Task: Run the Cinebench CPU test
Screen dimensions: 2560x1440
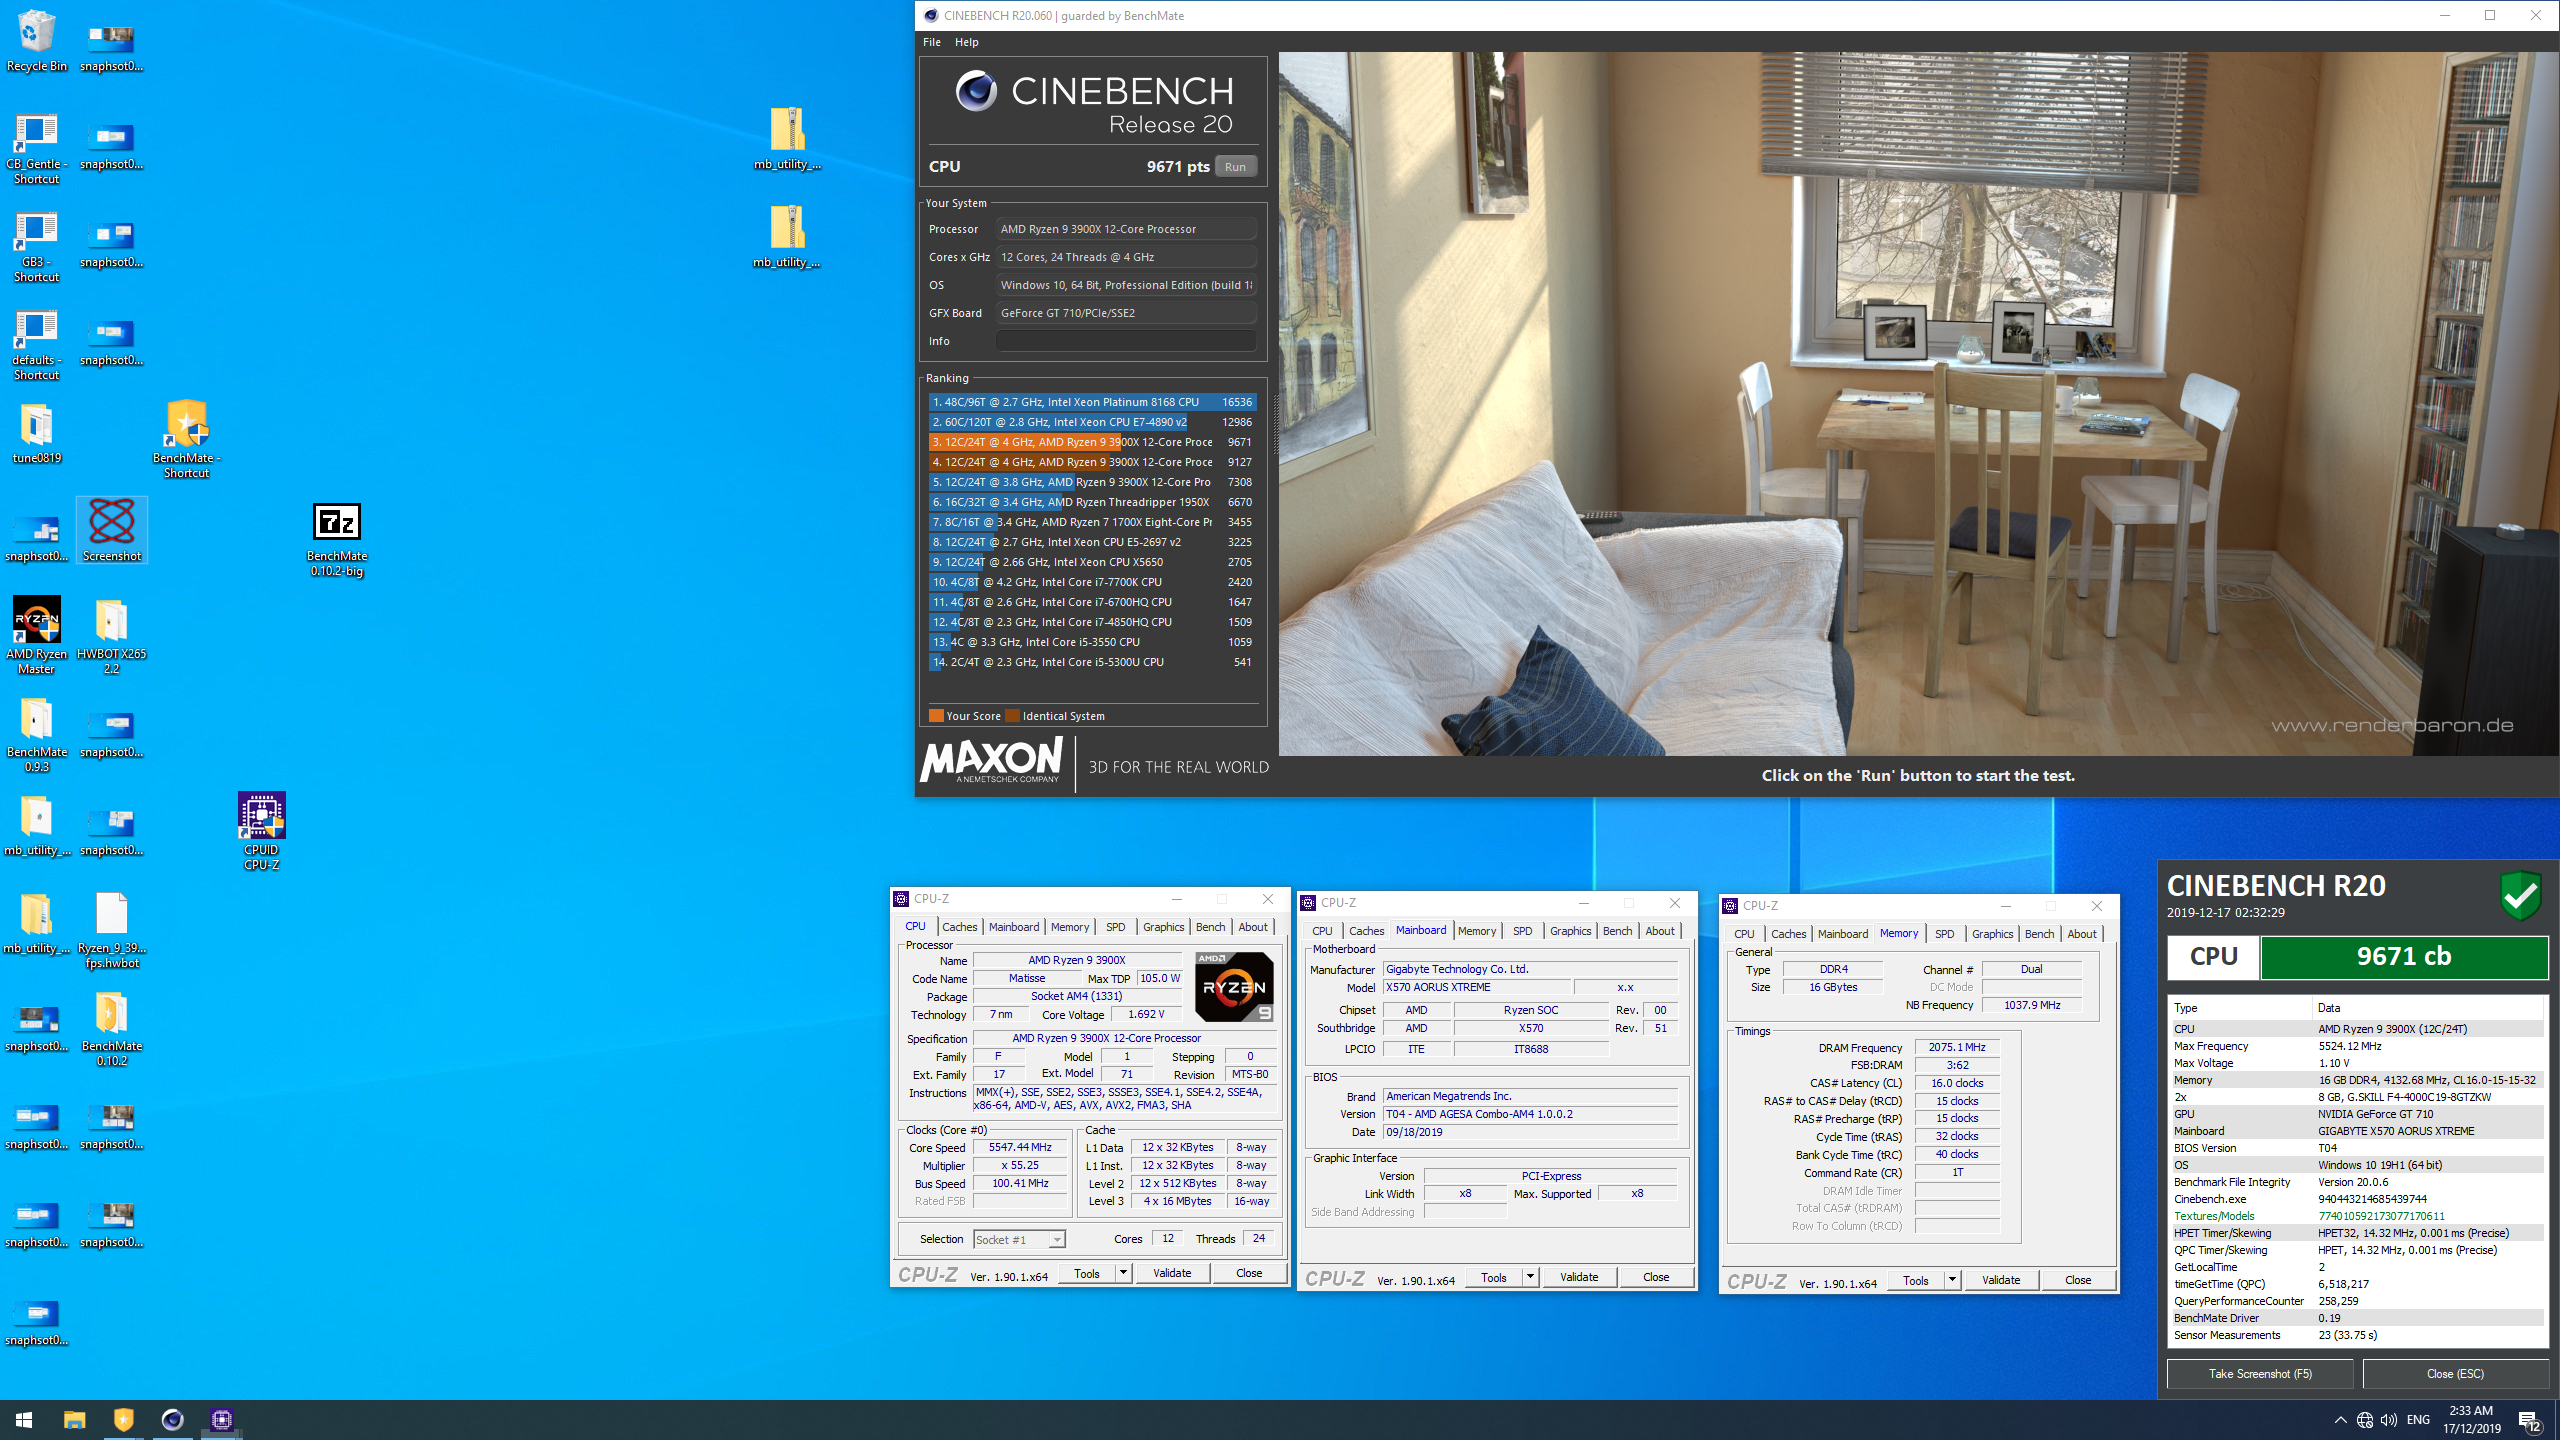Action: click(1235, 167)
